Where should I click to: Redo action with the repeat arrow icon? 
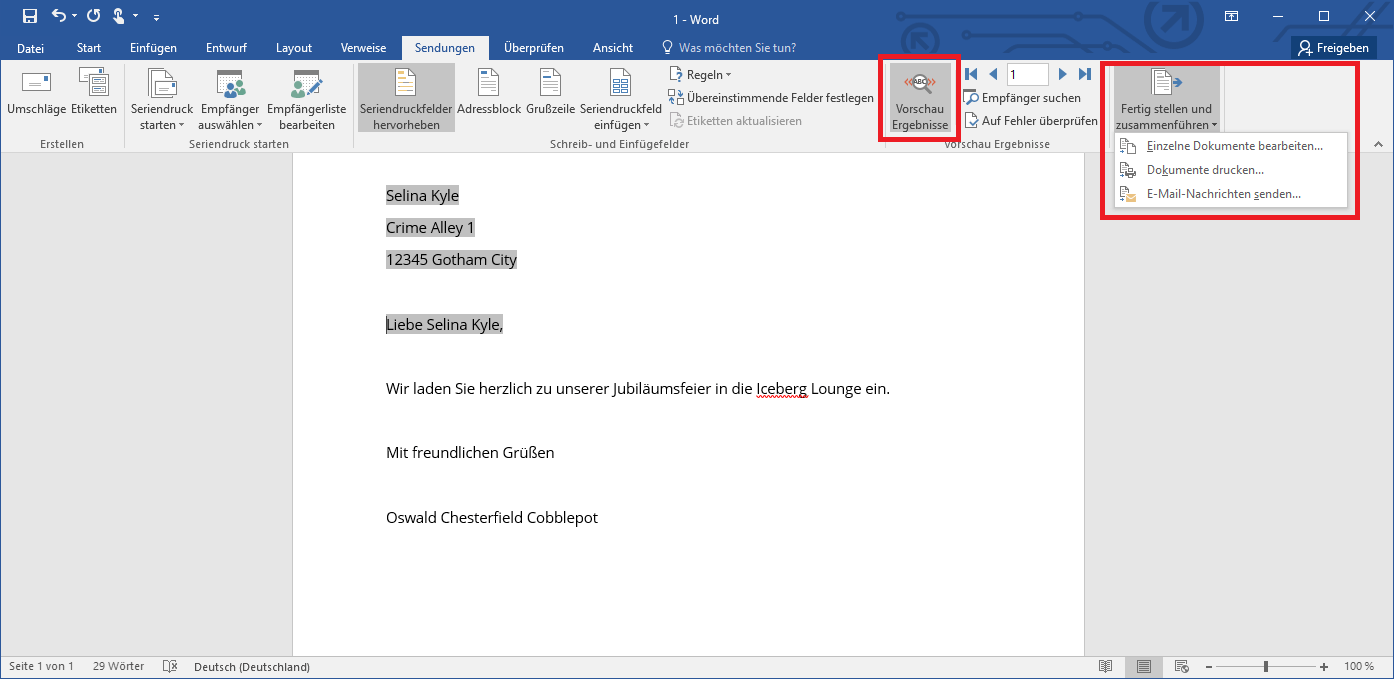pyautogui.click(x=94, y=16)
